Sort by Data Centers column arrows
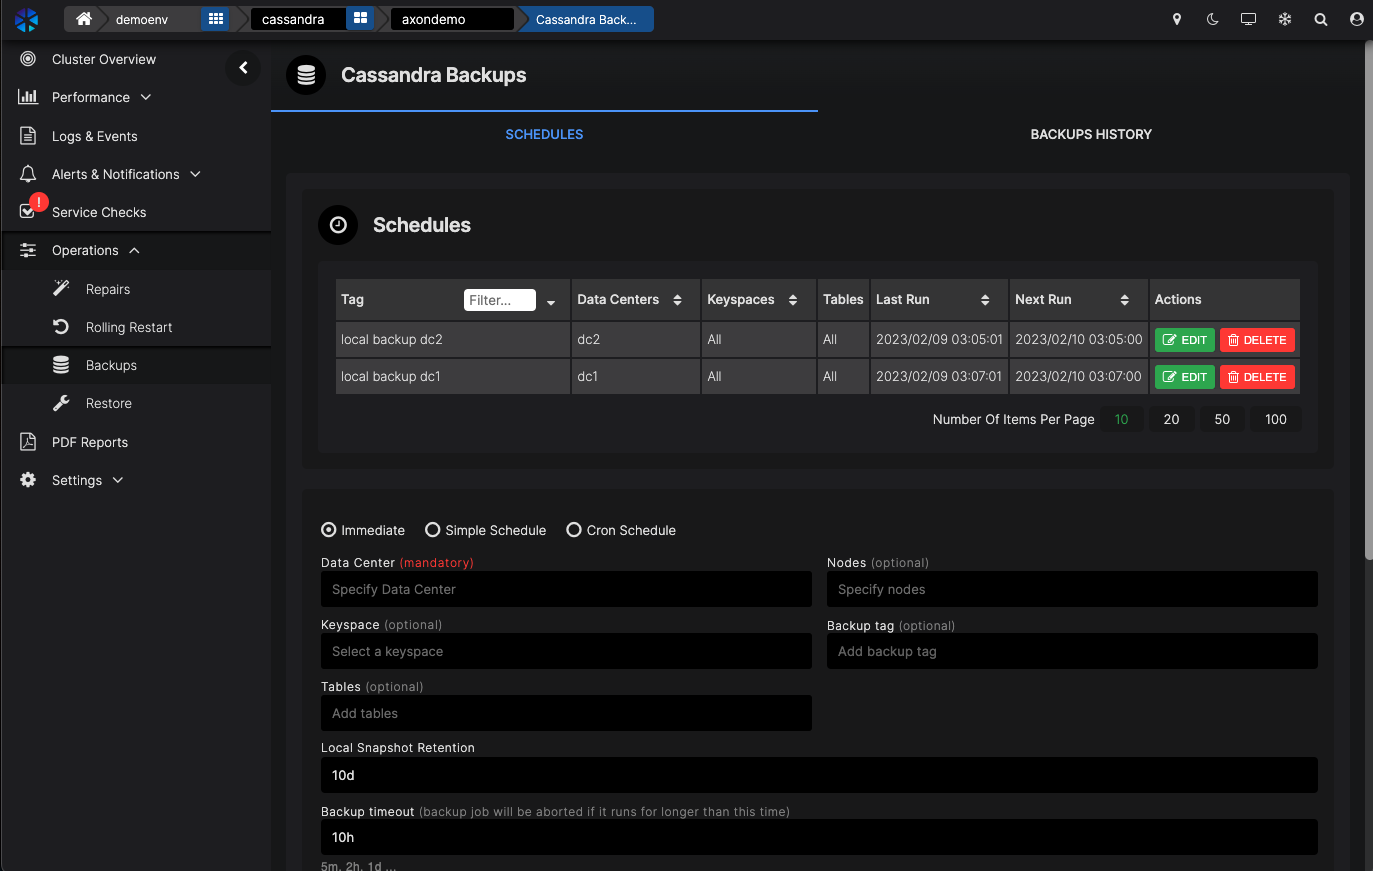 [677, 300]
